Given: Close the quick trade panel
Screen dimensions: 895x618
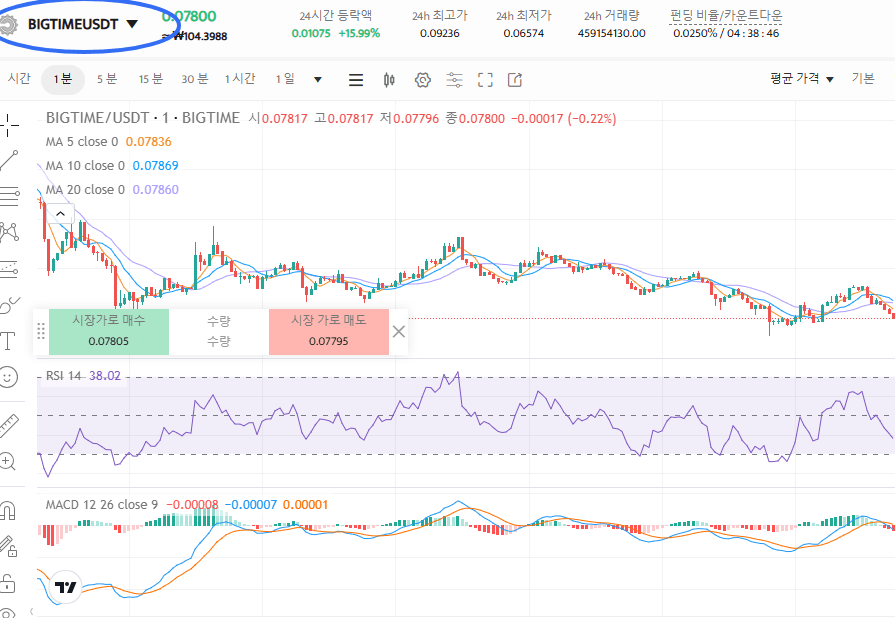Looking at the screenshot, I should tap(399, 332).
